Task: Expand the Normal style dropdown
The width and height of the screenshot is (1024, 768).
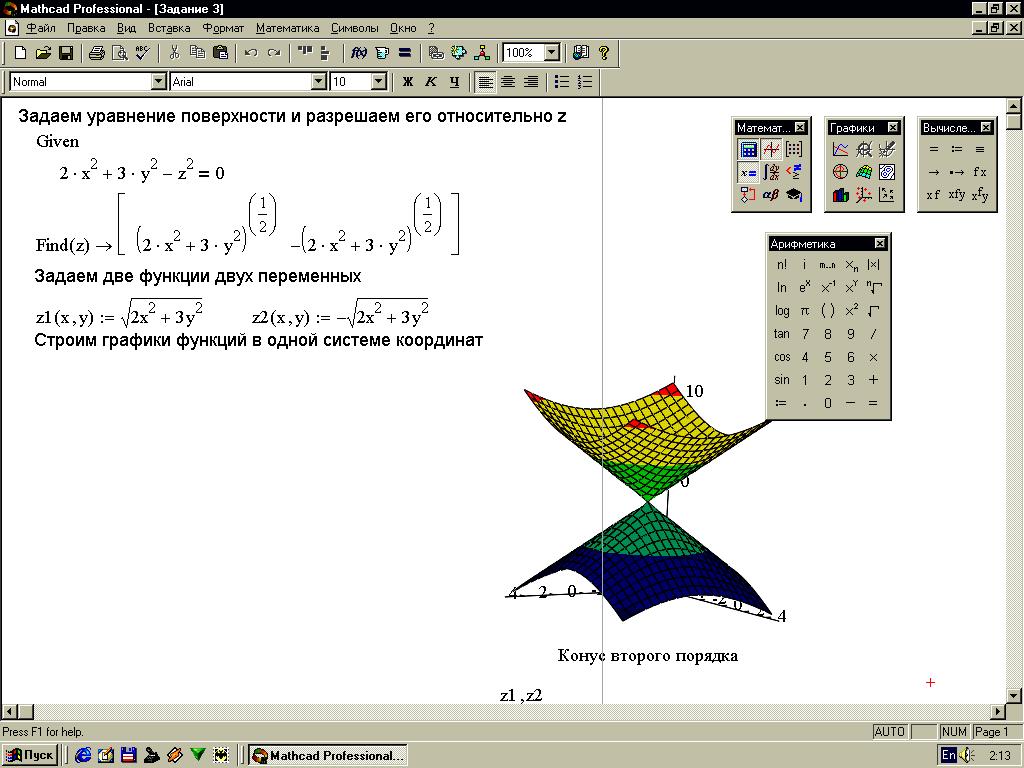Action: point(159,82)
